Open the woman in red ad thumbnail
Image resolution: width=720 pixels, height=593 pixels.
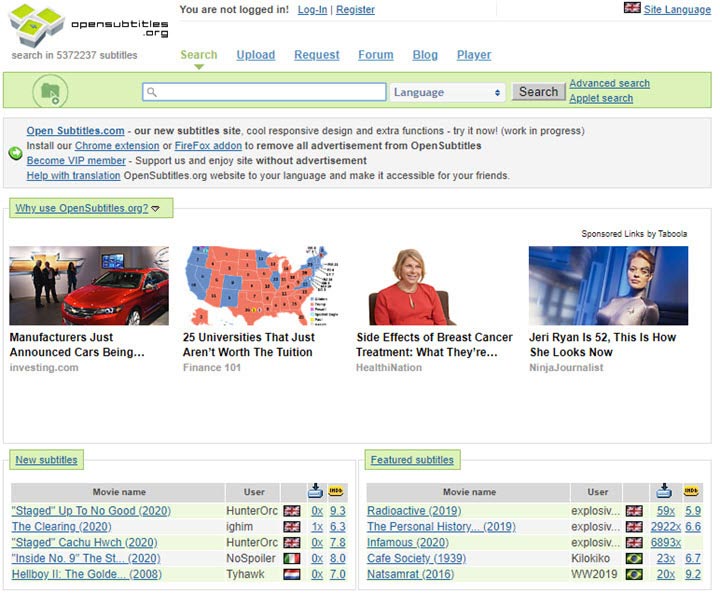click(412, 287)
